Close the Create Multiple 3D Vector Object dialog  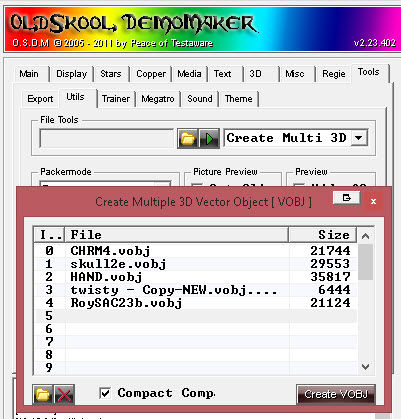[x=373, y=201]
